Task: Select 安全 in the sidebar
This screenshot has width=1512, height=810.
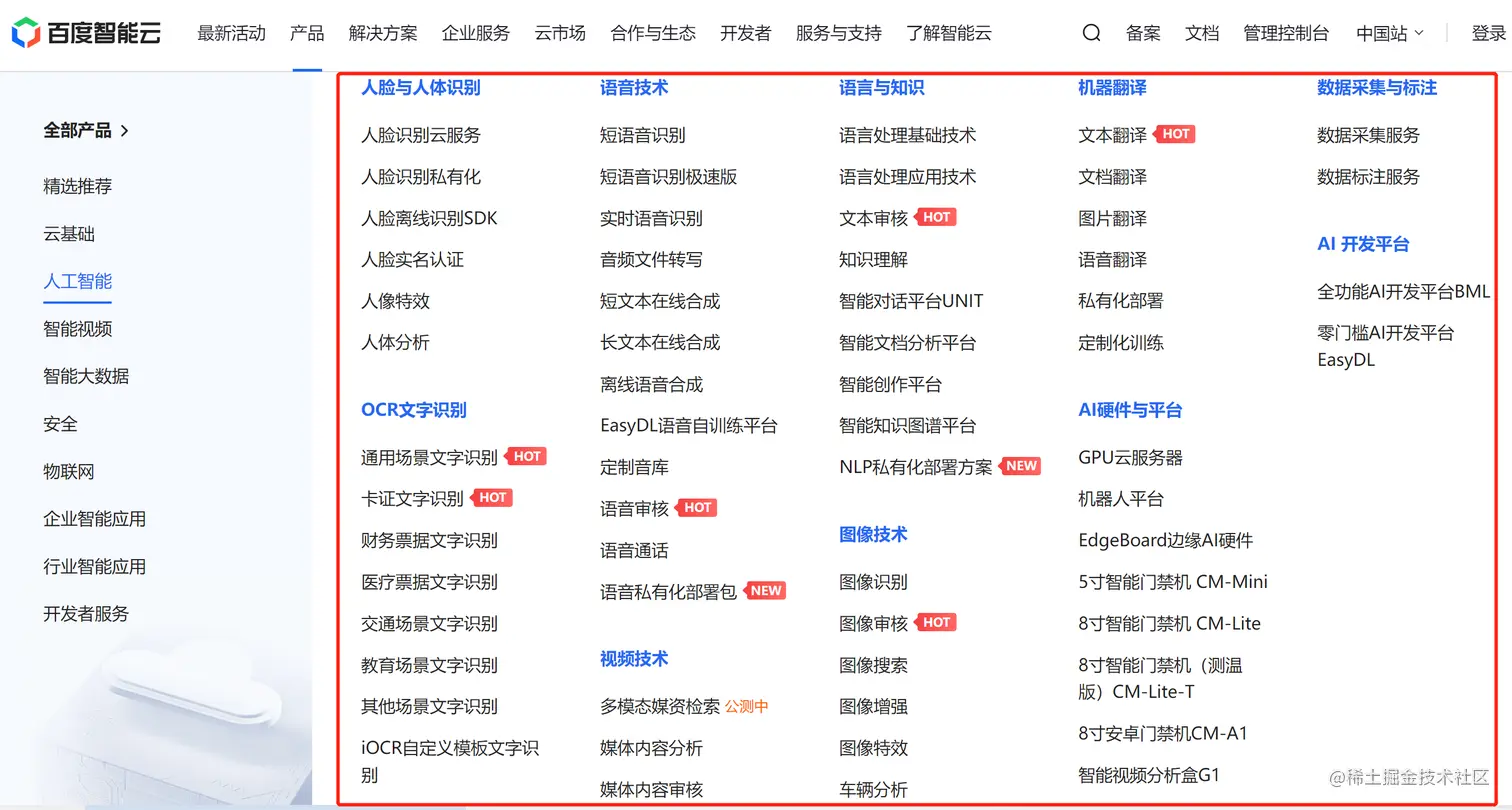Action: point(60,424)
